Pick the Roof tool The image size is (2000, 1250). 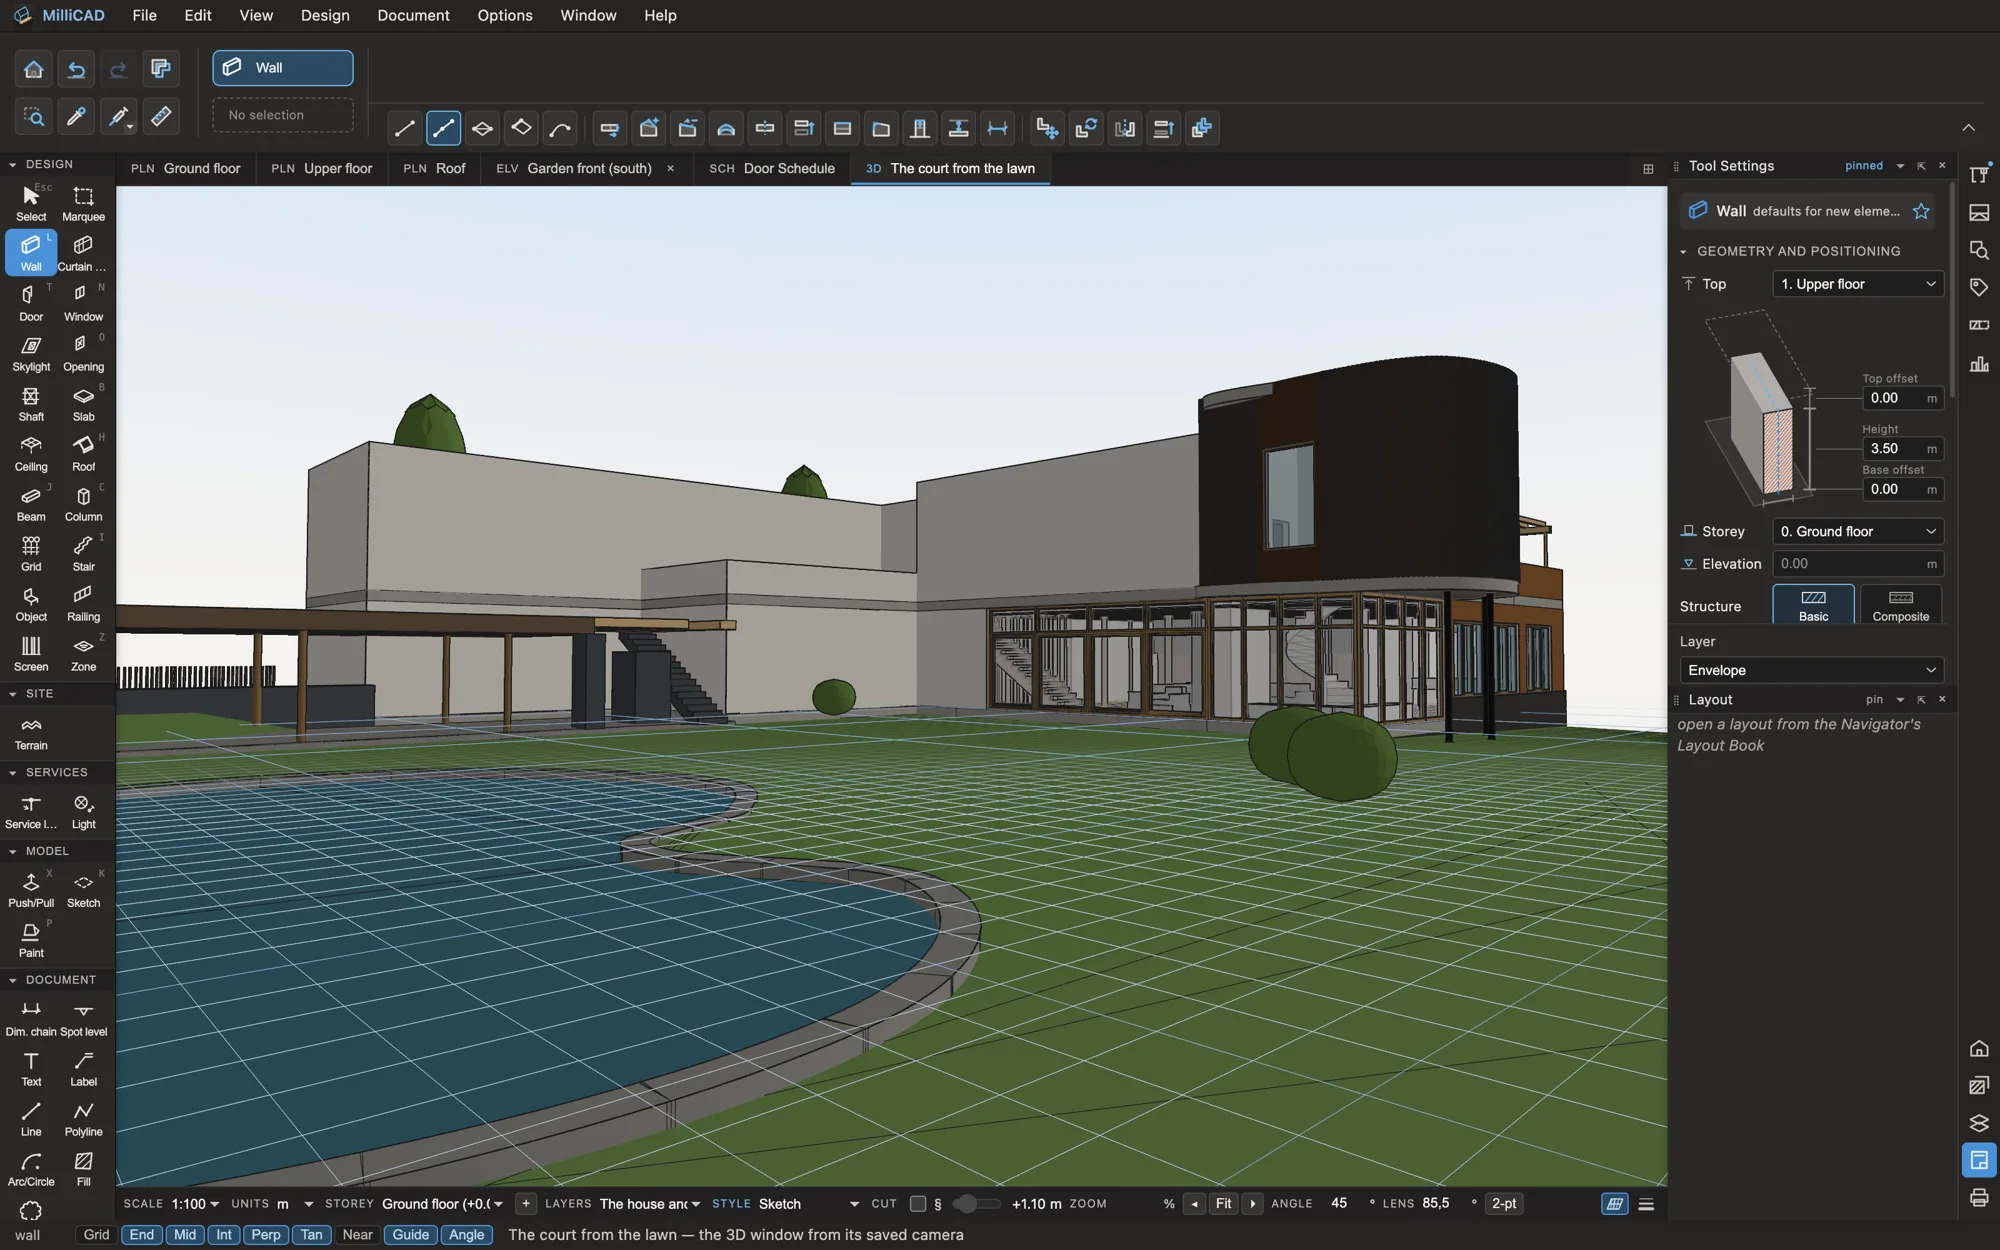(83, 453)
